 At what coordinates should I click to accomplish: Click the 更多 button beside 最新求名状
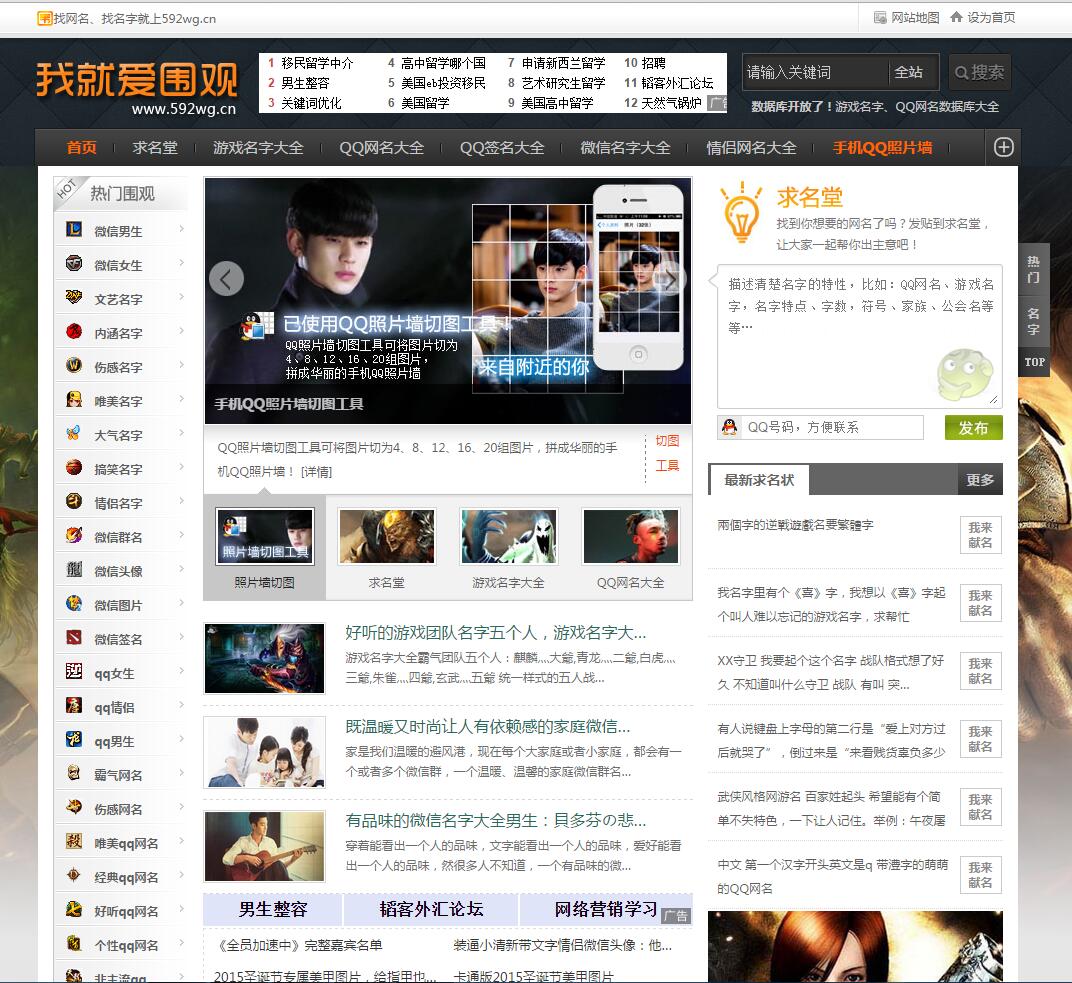click(x=980, y=480)
